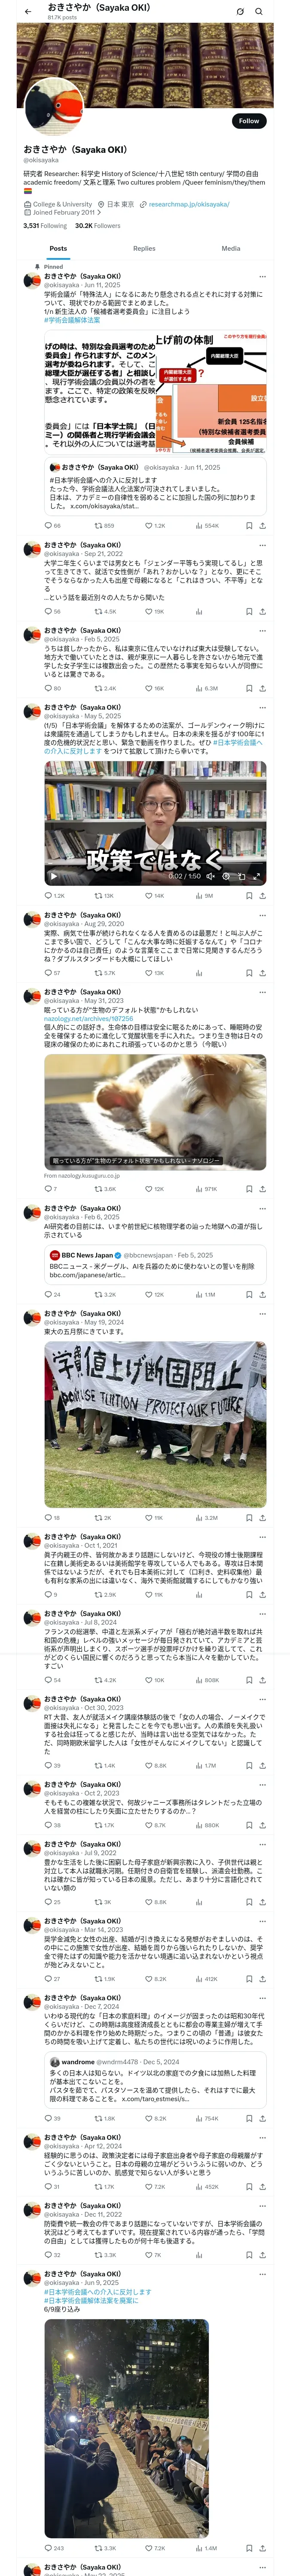This screenshot has height=2576, width=290.
Task: Share the Aug 29, 2020 post
Action: click(x=263, y=973)
